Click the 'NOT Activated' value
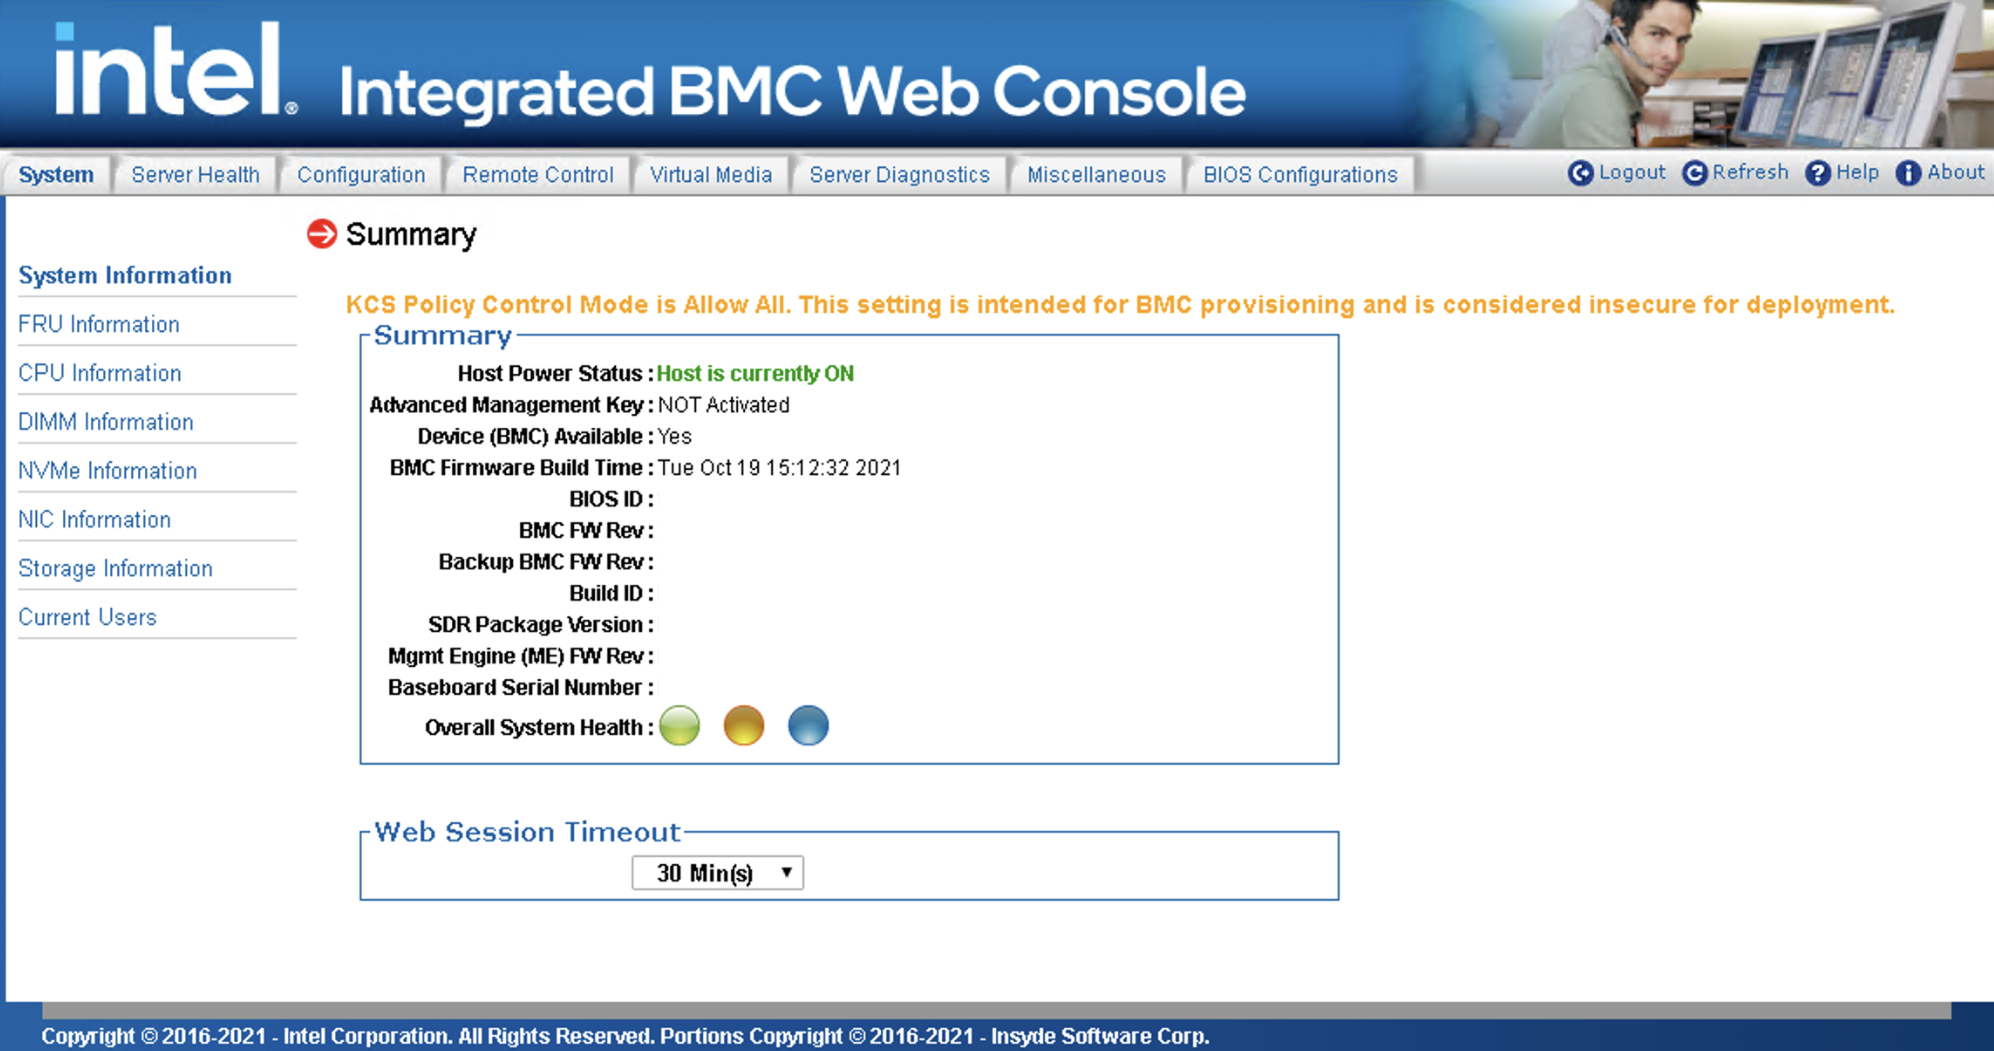The image size is (1994, 1051). tap(724, 405)
